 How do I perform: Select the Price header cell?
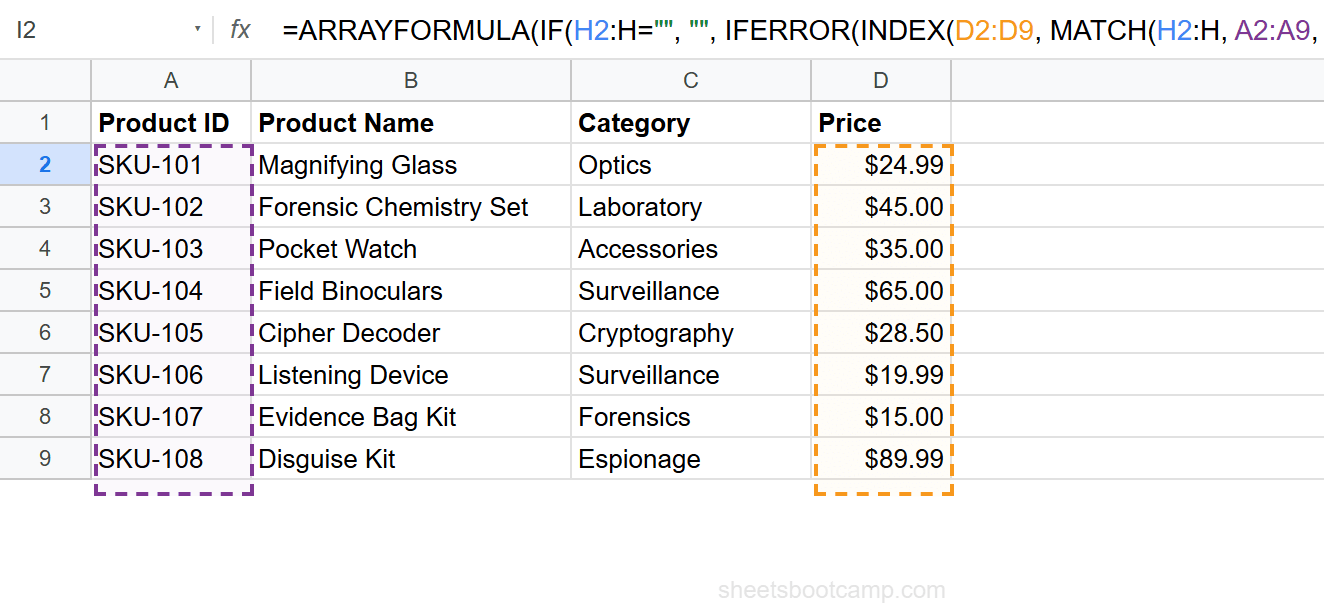[880, 122]
